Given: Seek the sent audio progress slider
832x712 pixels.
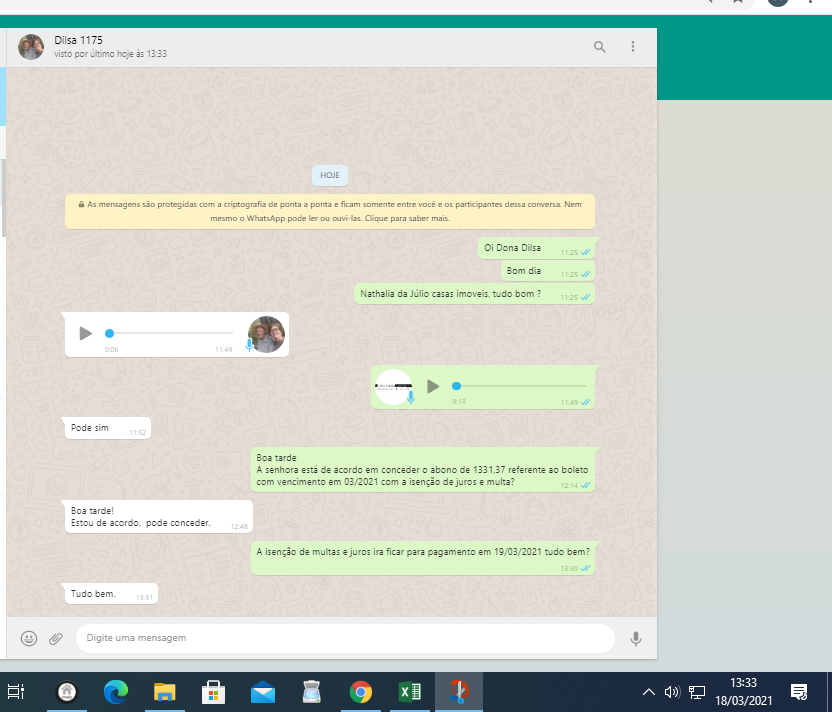Looking at the screenshot, I should coord(520,386).
